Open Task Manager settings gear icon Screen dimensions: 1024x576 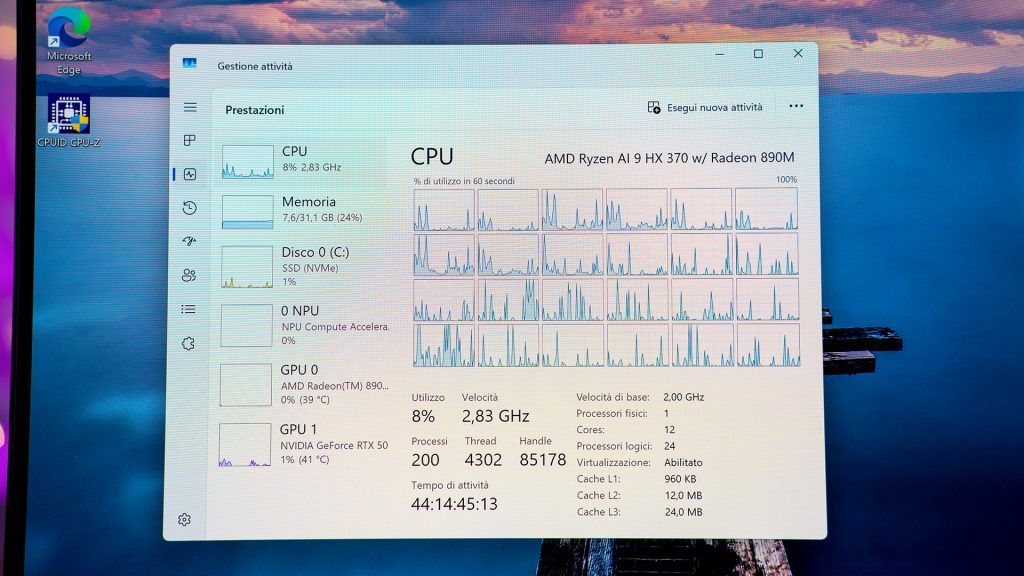tap(184, 520)
